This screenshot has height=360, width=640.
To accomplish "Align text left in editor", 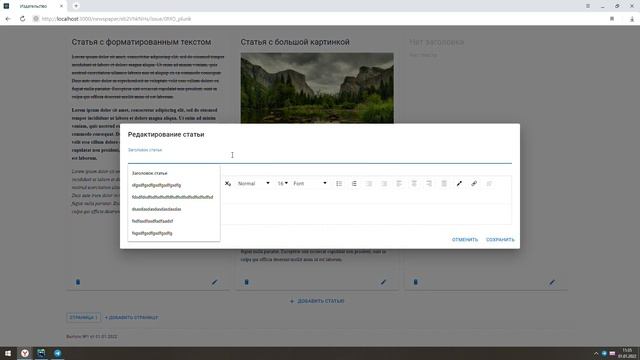I will pyautogui.click(x=399, y=184).
